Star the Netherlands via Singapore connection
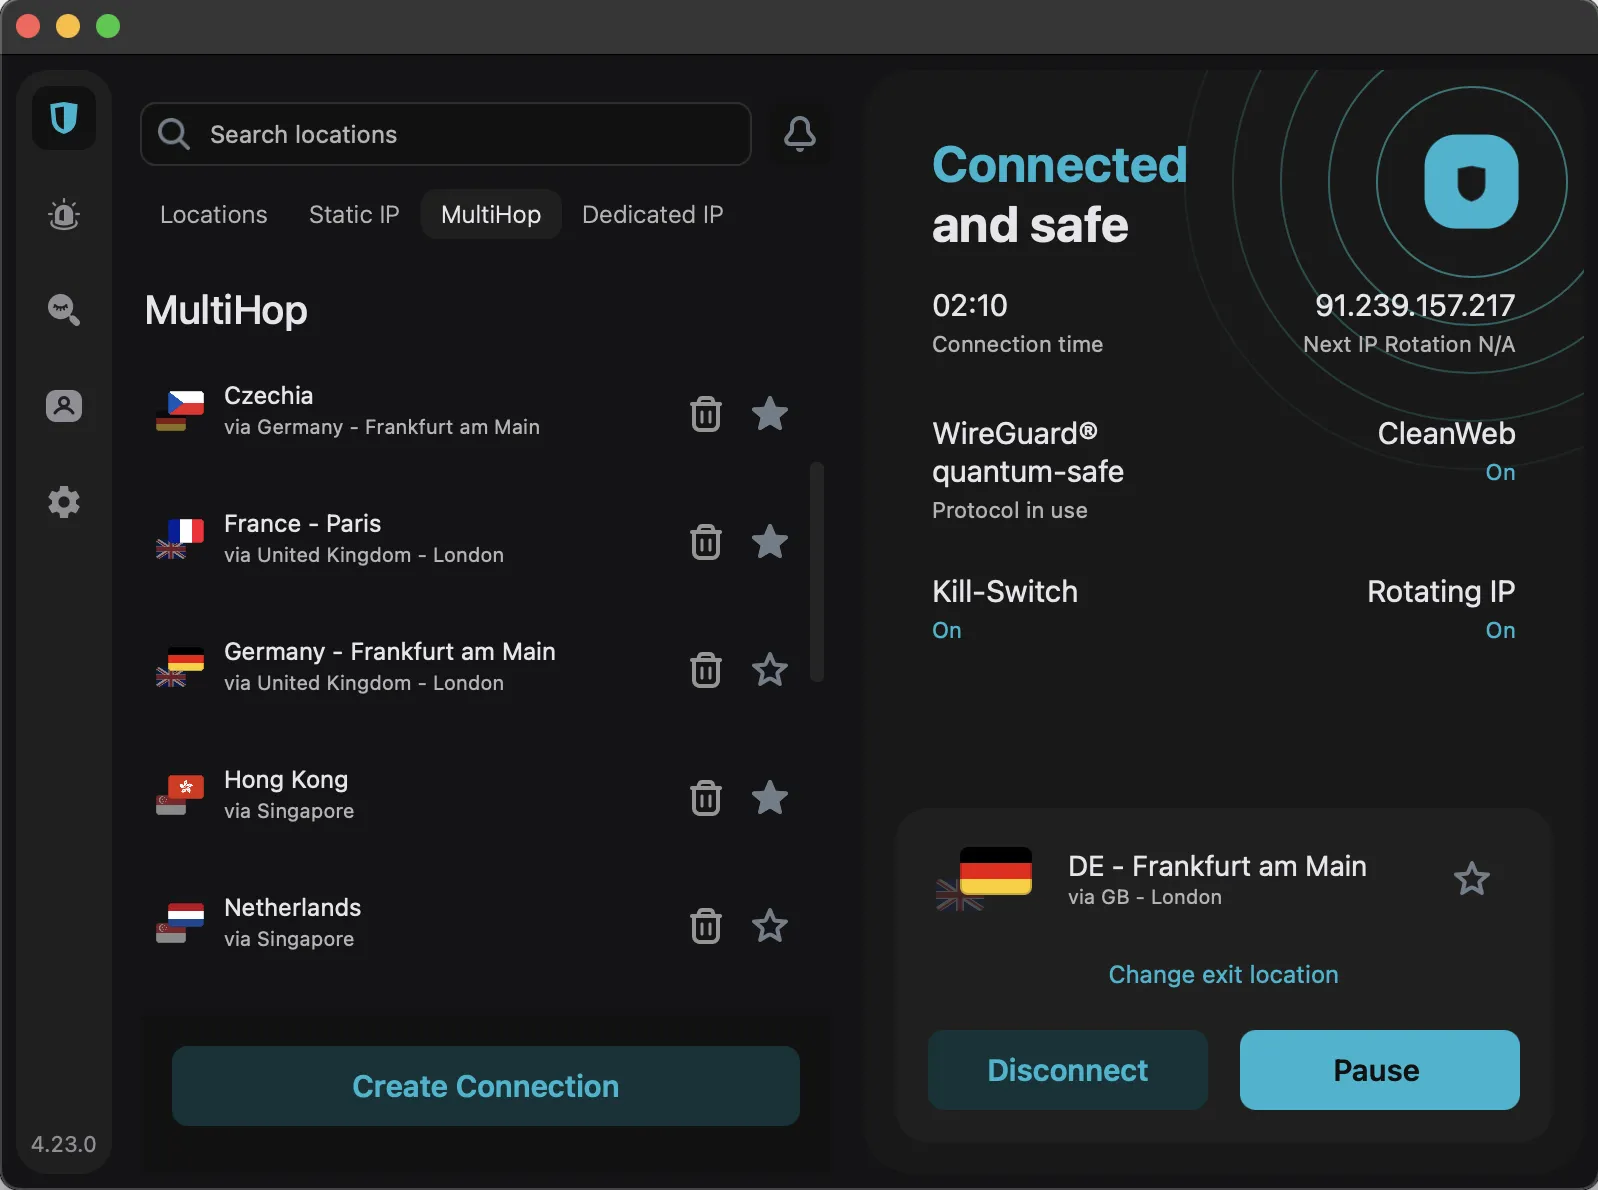This screenshot has height=1190, width=1598. (769, 926)
